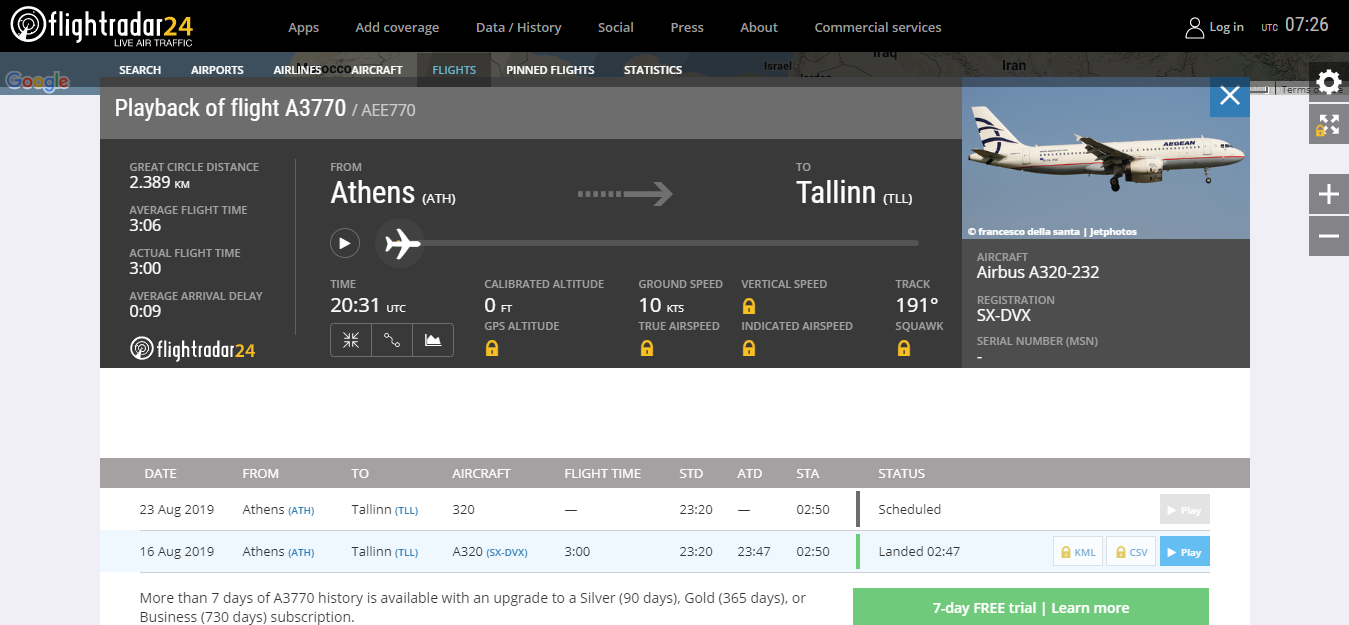The image size is (1349, 625).
Task: Open the altitude graph chart icon
Action: coord(433,340)
